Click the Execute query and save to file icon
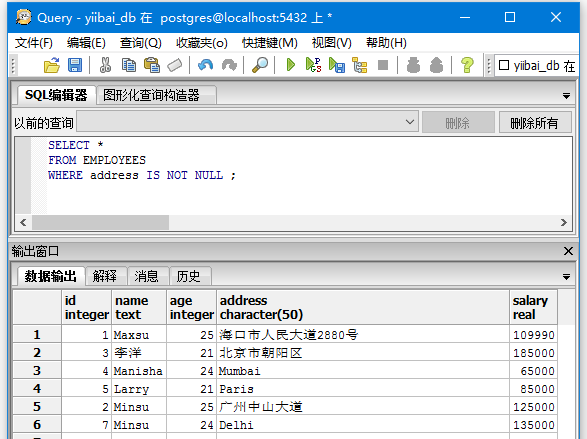Viewport: 587px width, 439px height. [337, 65]
